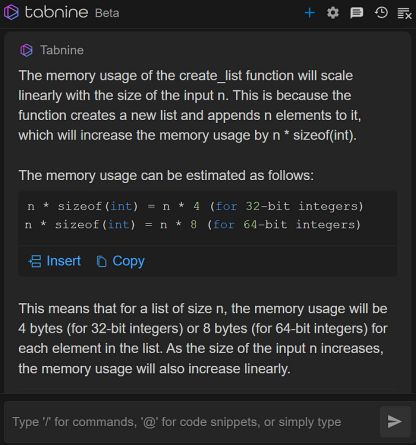Click the Tabnine logo in the header
The image size is (416, 445).
[11, 12]
